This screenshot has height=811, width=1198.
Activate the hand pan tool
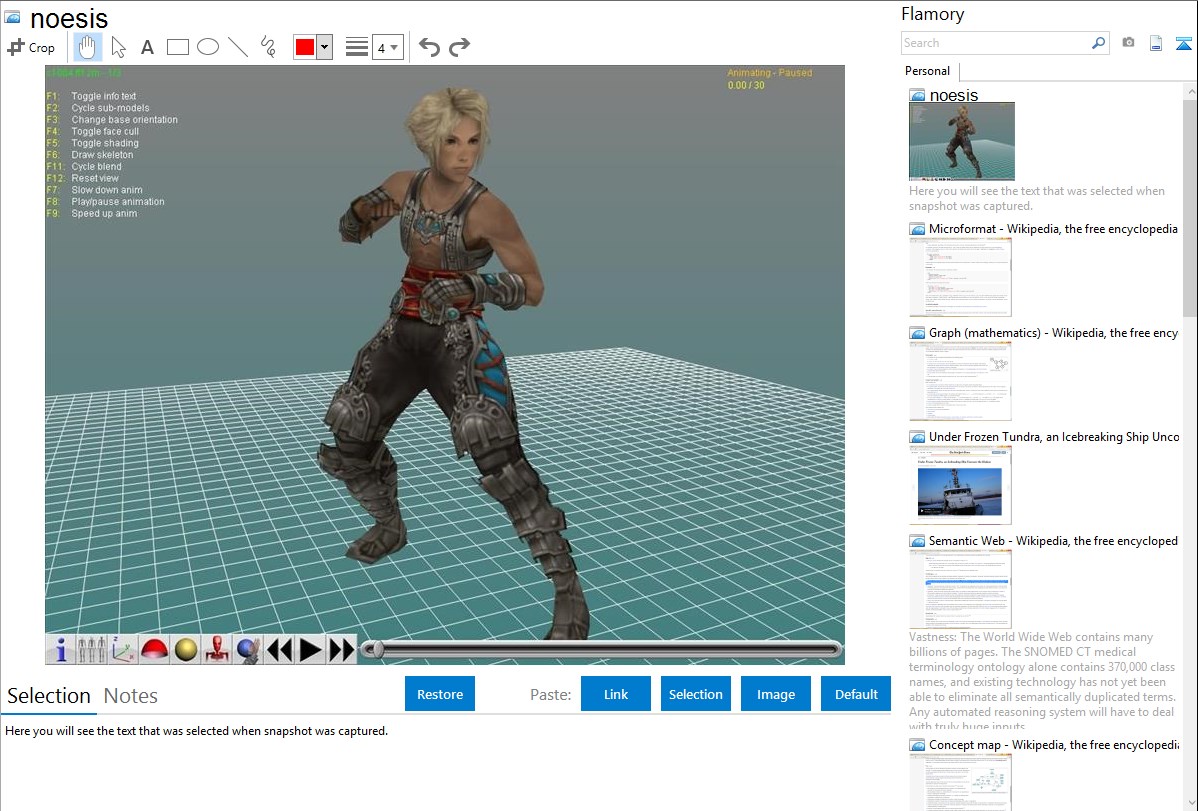87,47
